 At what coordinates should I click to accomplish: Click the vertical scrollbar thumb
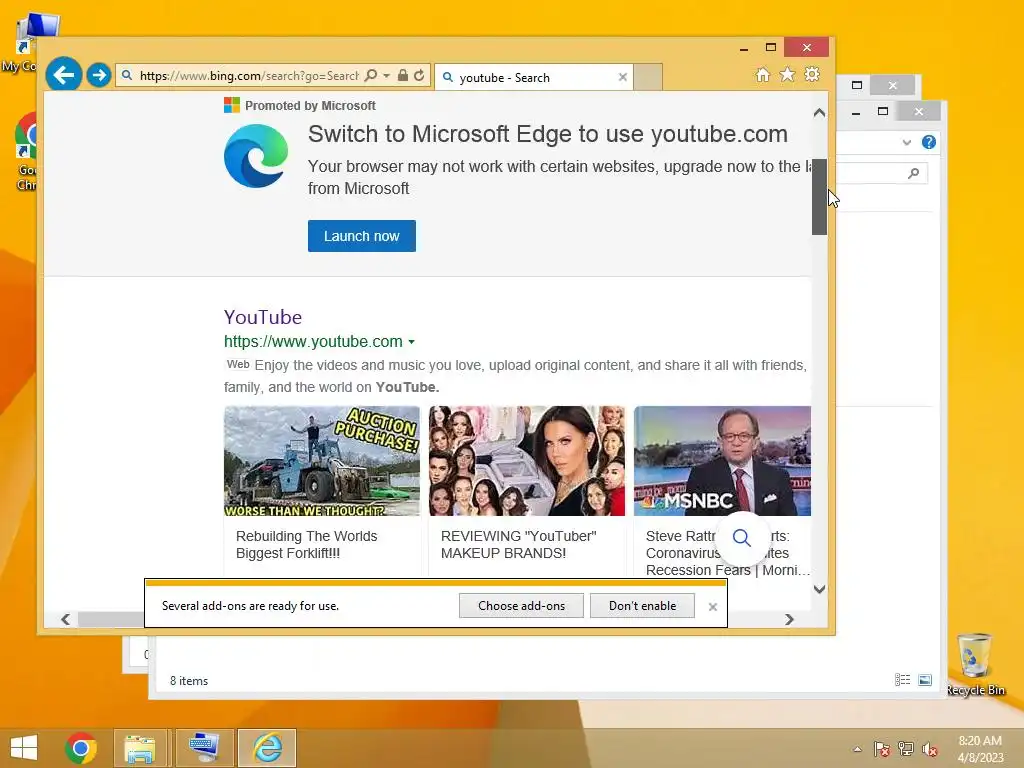coord(820,196)
